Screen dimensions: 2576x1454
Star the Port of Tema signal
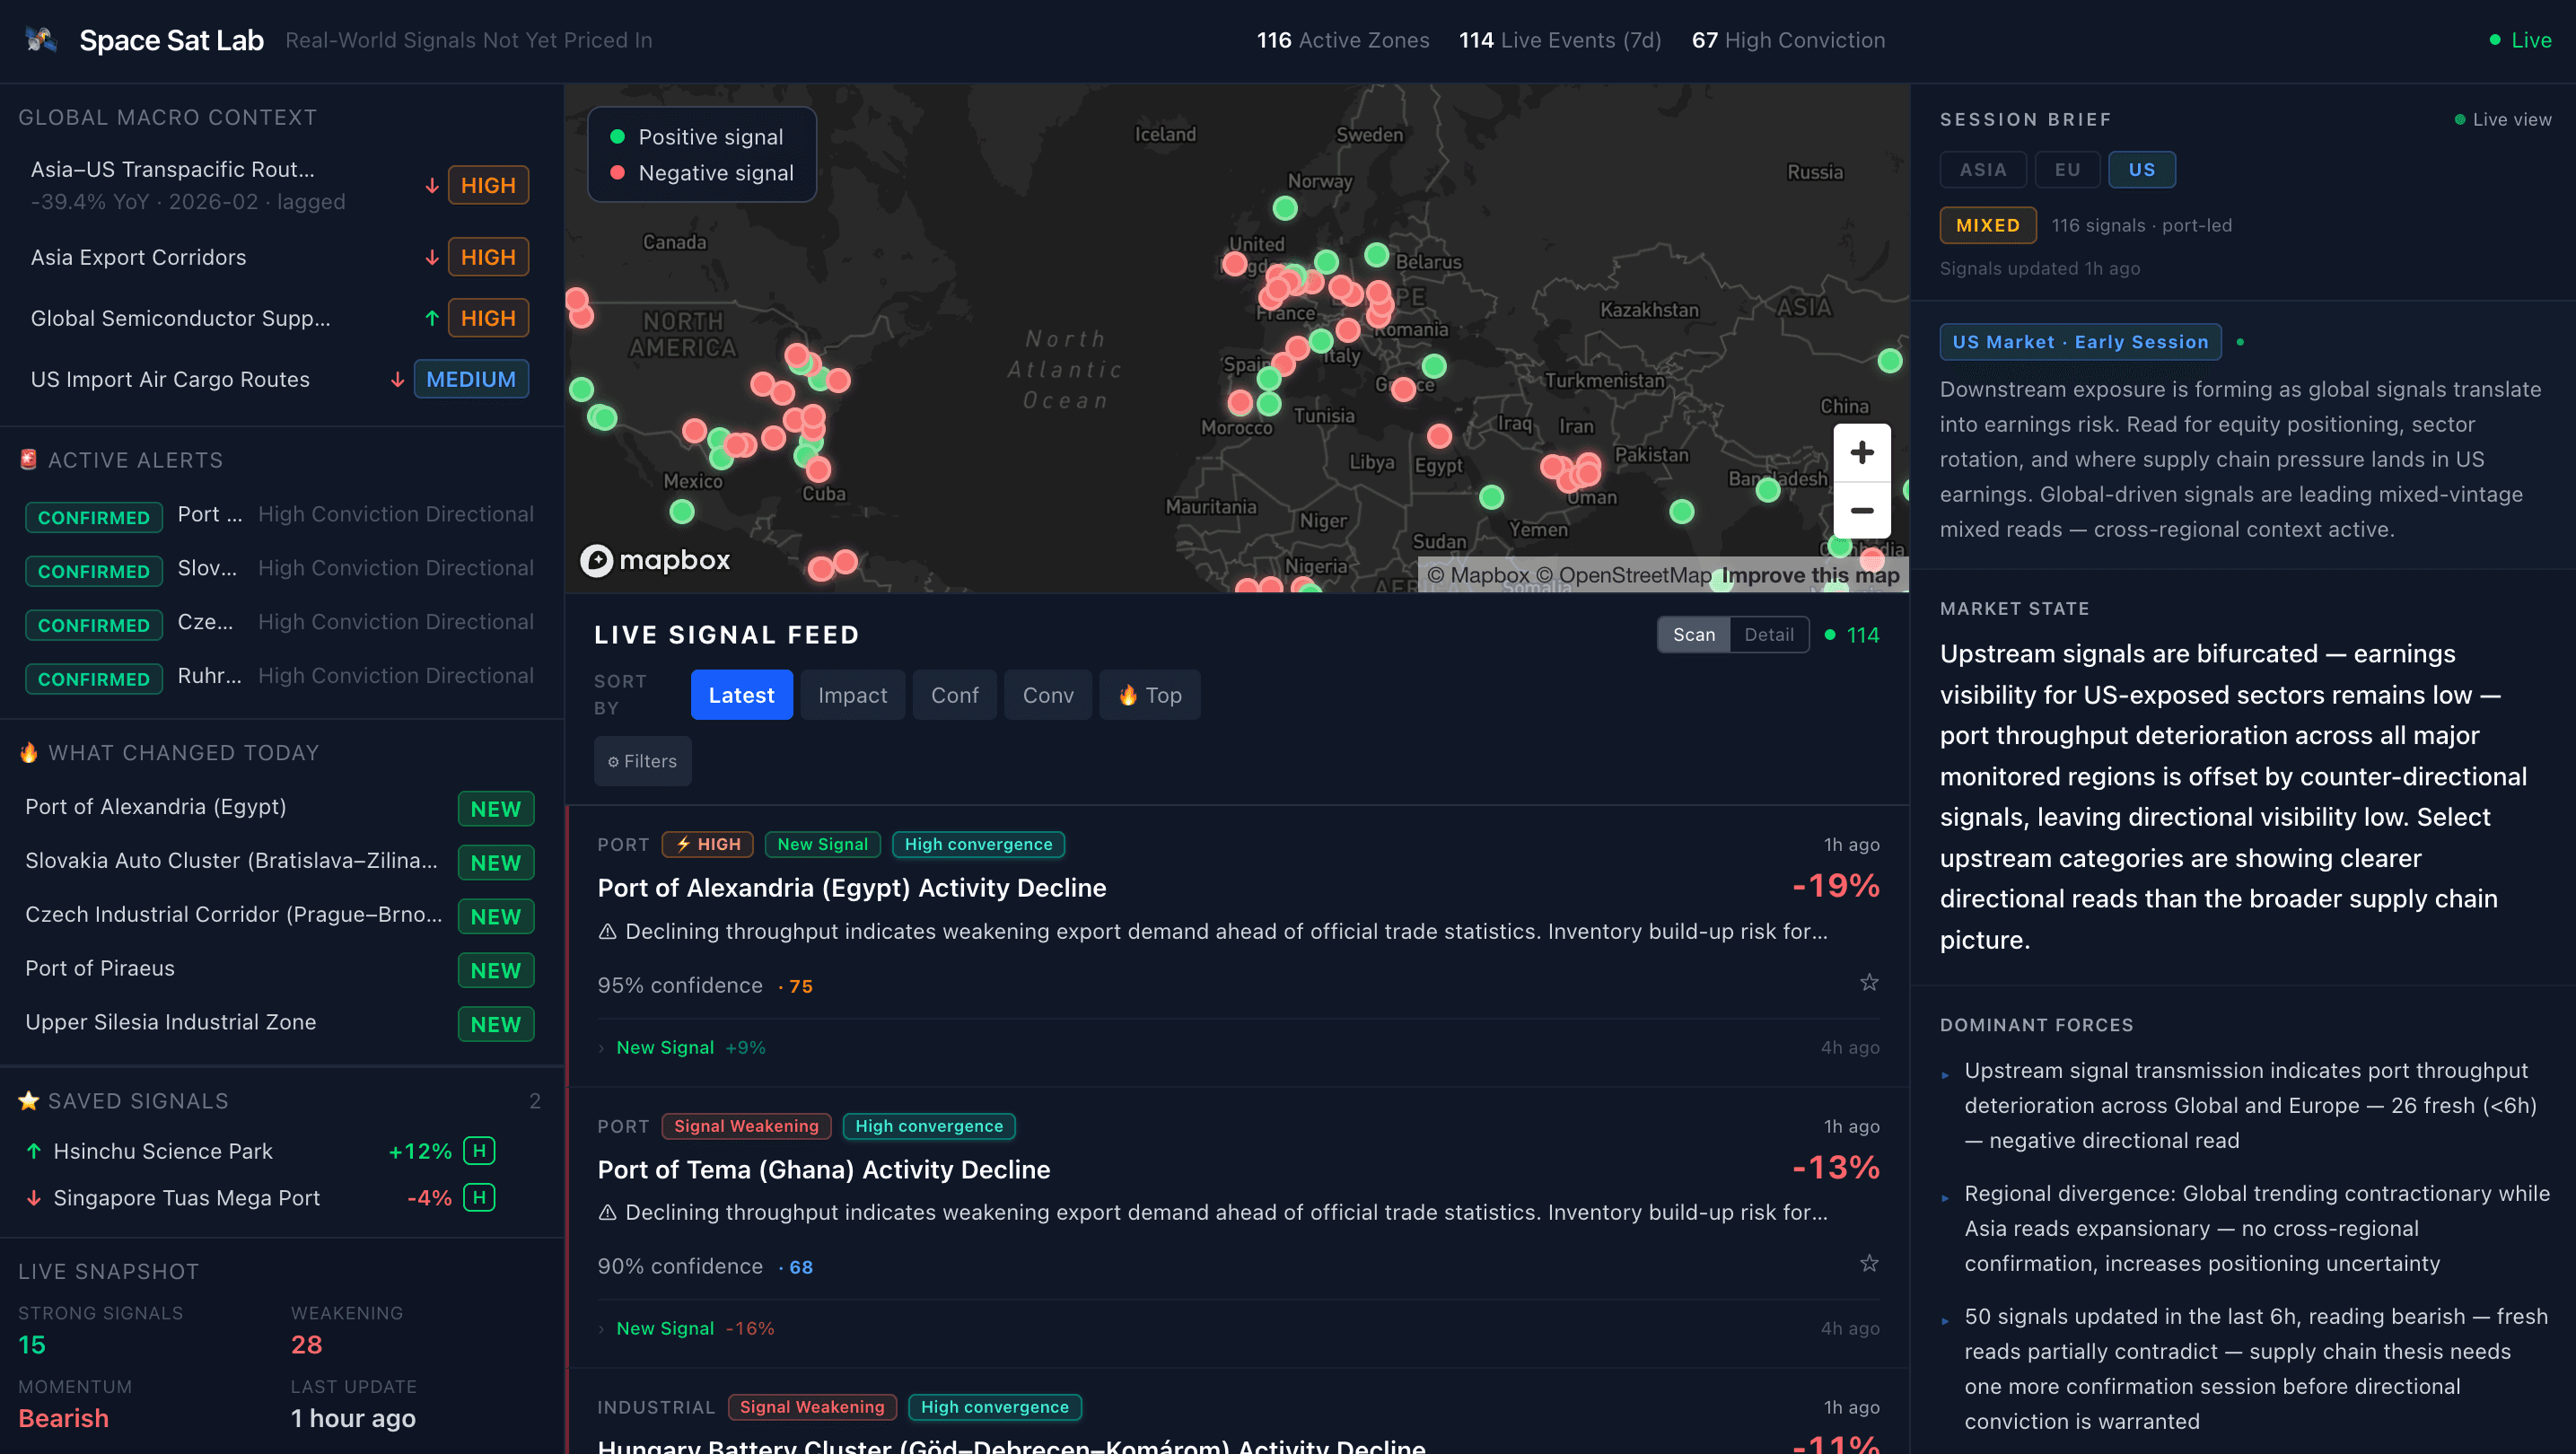(1868, 1264)
